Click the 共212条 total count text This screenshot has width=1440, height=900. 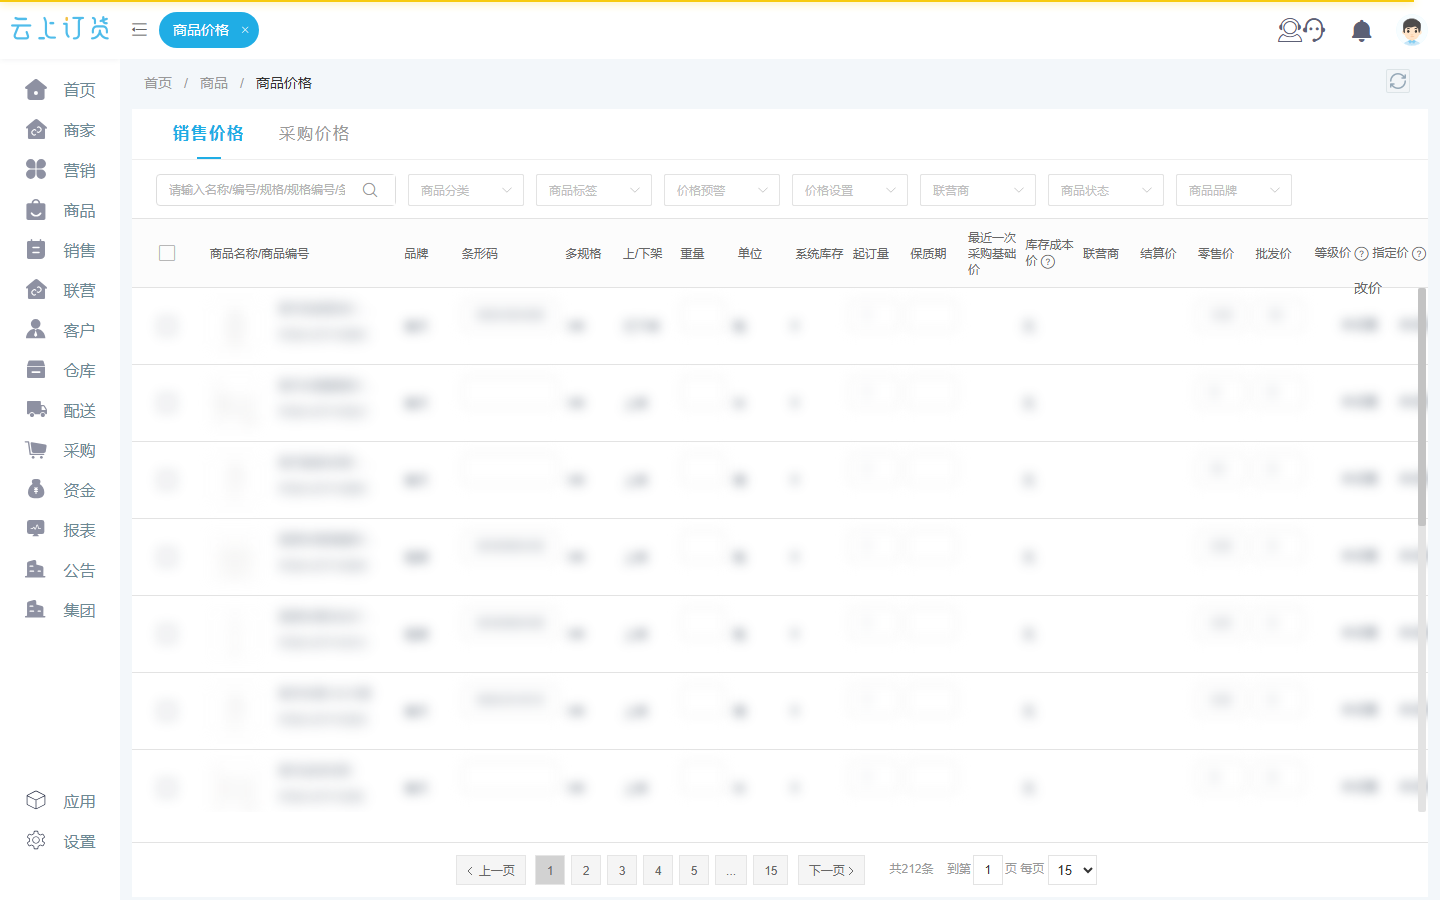tap(911, 869)
